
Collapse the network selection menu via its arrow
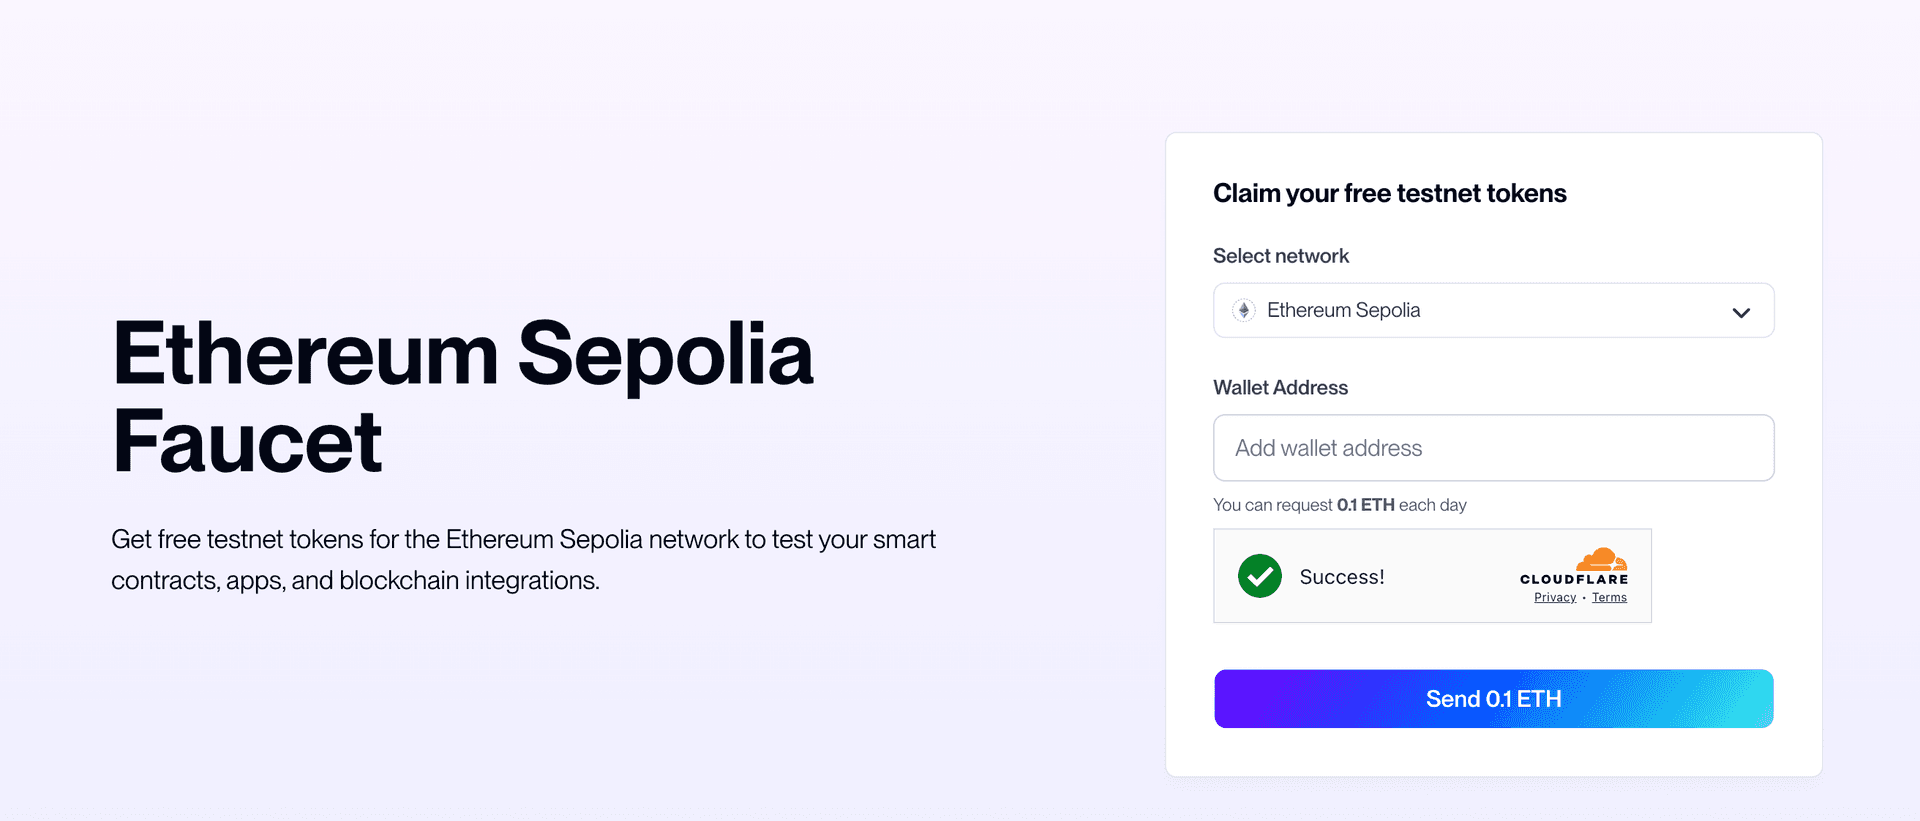pyautogui.click(x=1741, y=311)
